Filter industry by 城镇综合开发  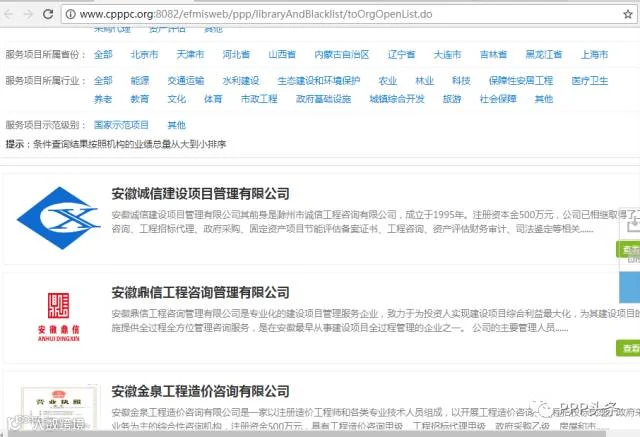[397, 99]
